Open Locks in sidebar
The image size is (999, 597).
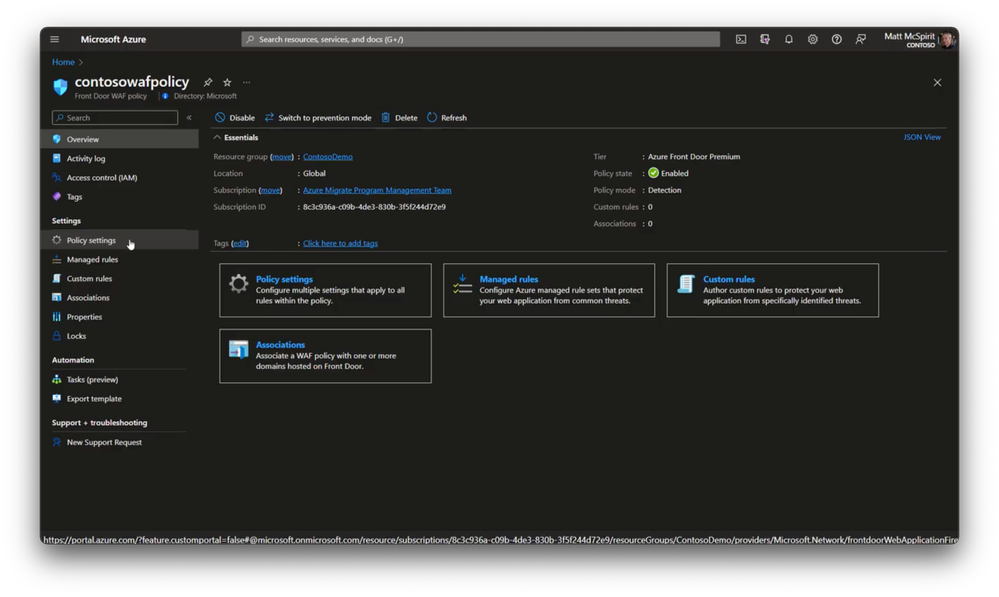[x=120, y=336]
